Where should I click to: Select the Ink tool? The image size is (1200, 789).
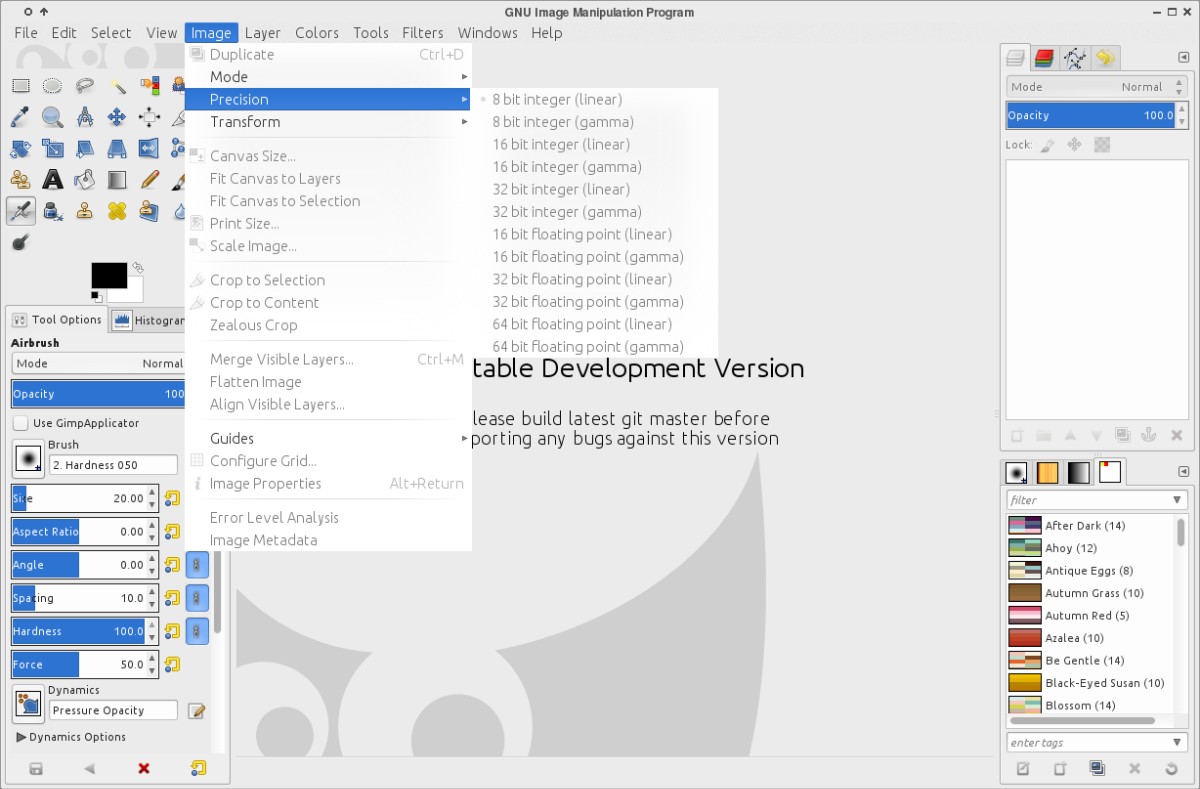[x=52, y=211]
